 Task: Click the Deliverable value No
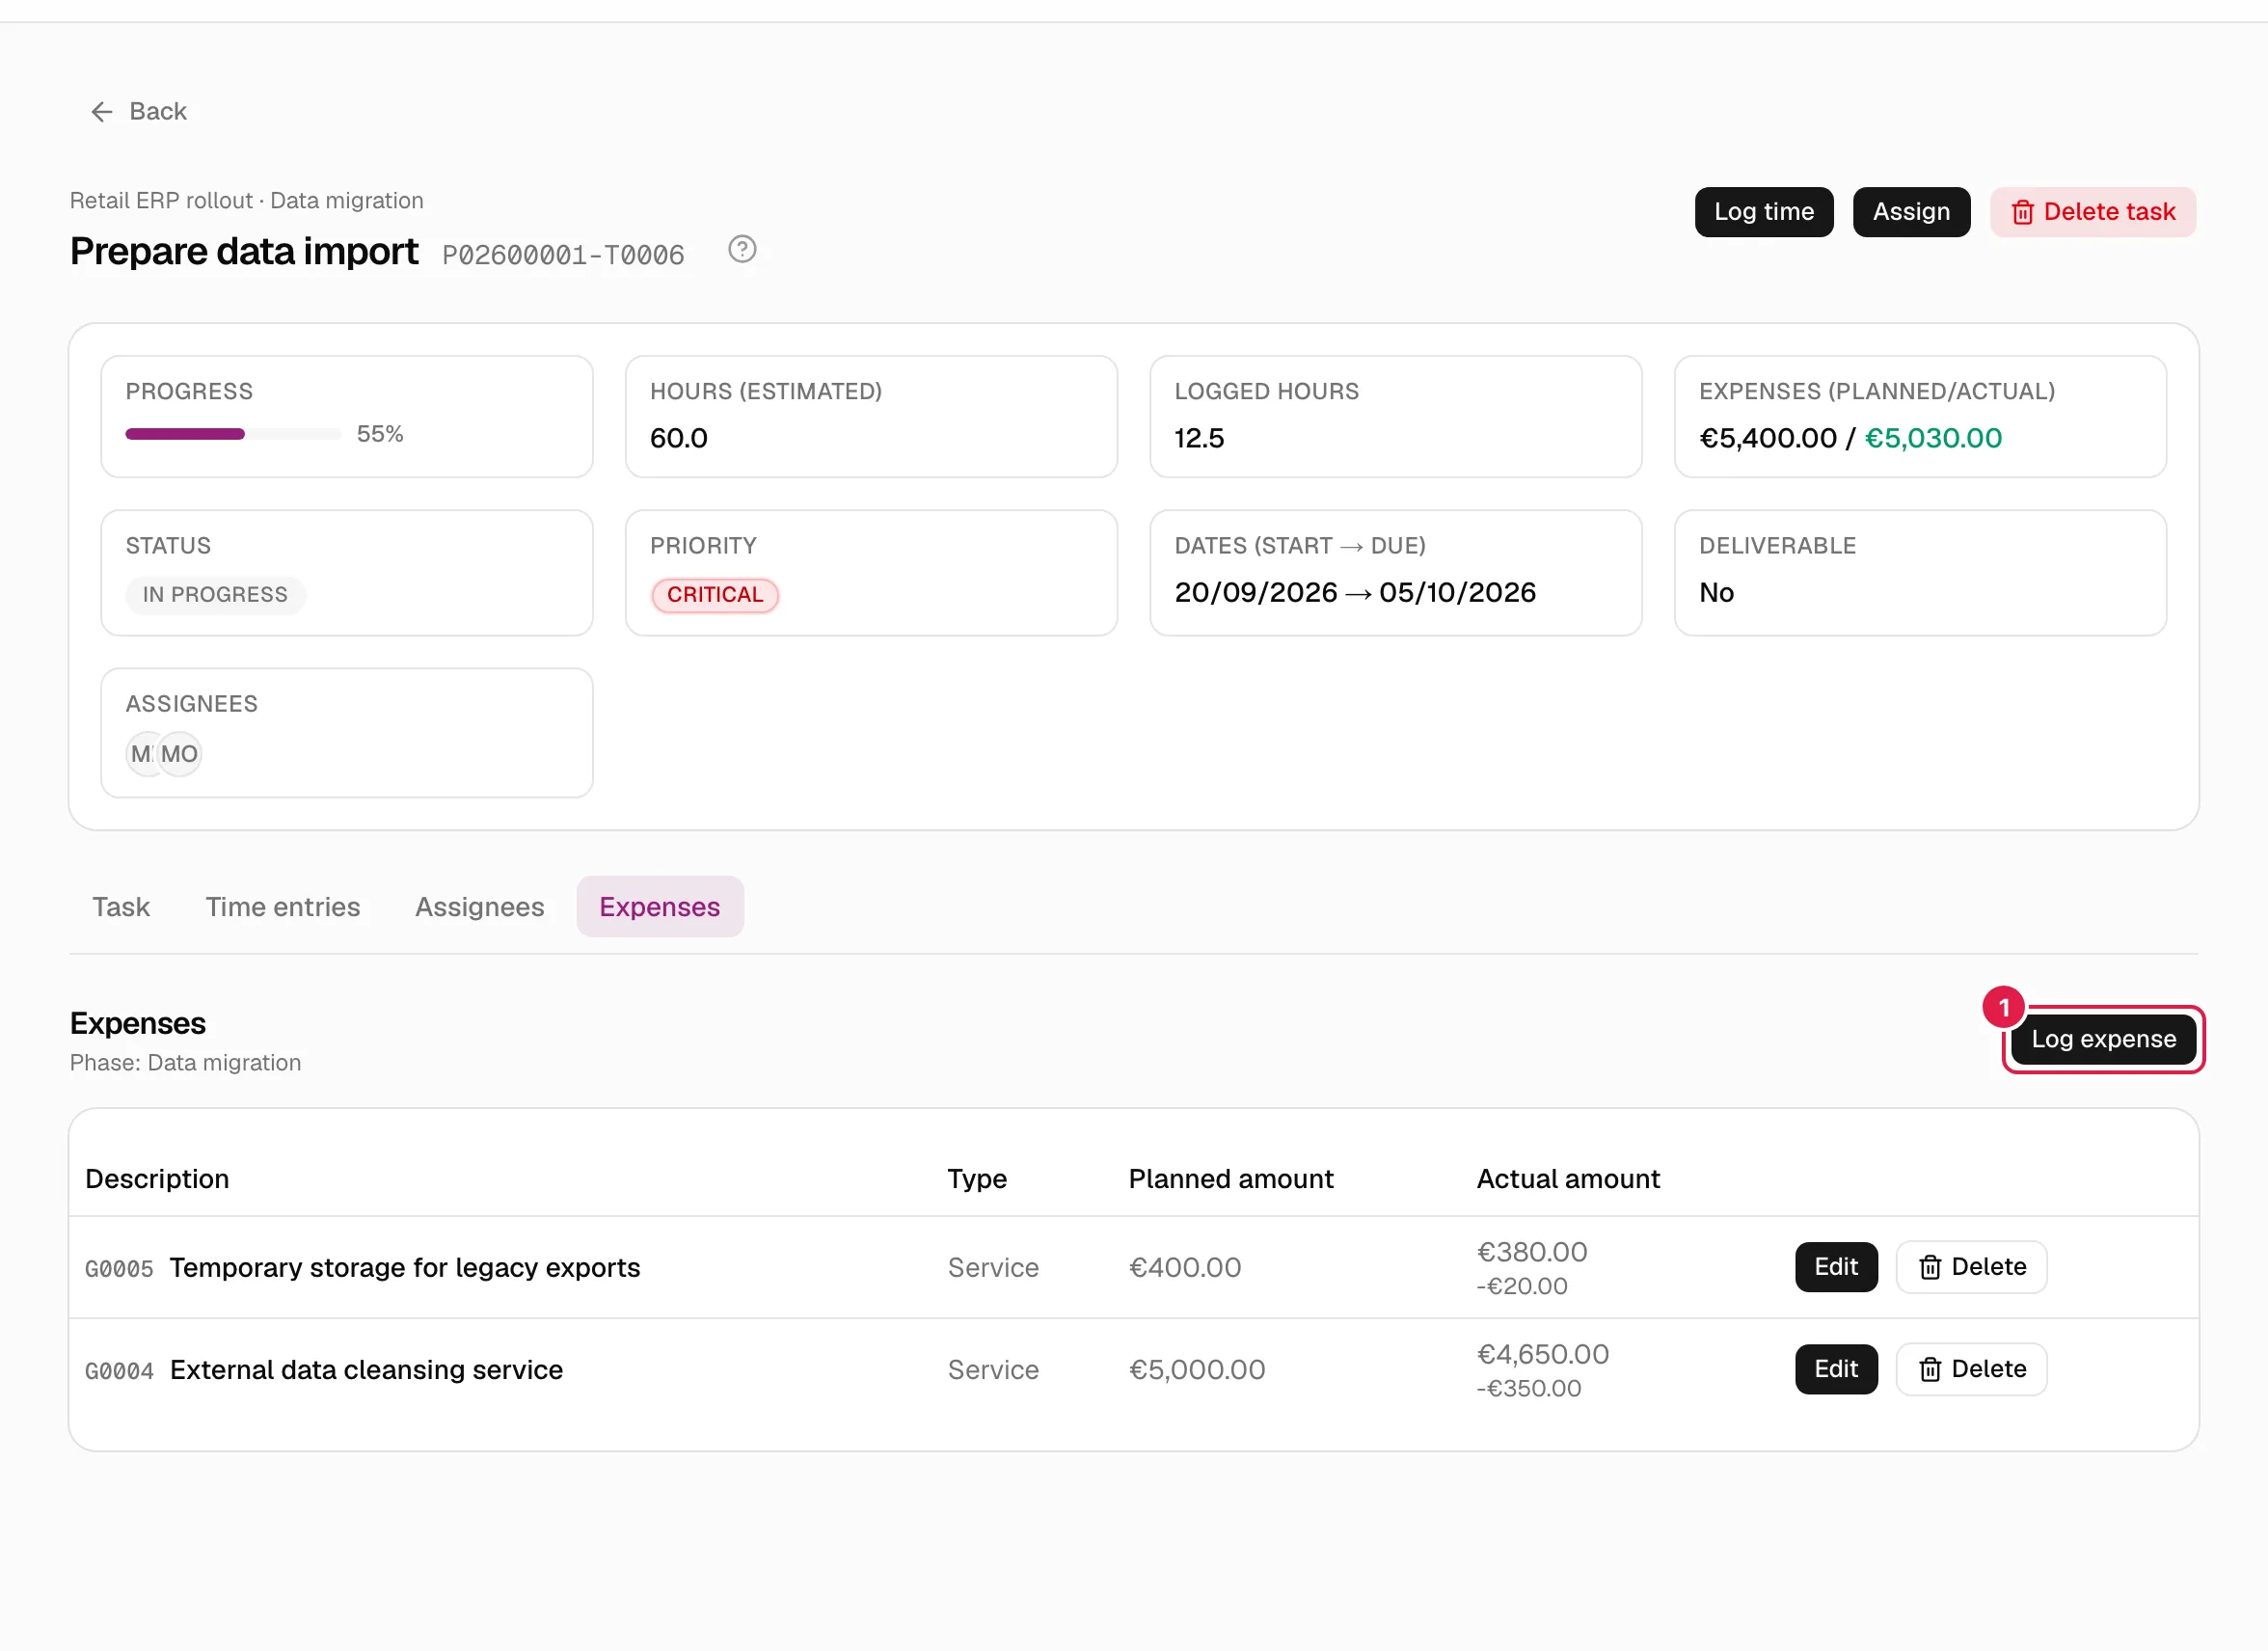click(x=1716, y=592)
